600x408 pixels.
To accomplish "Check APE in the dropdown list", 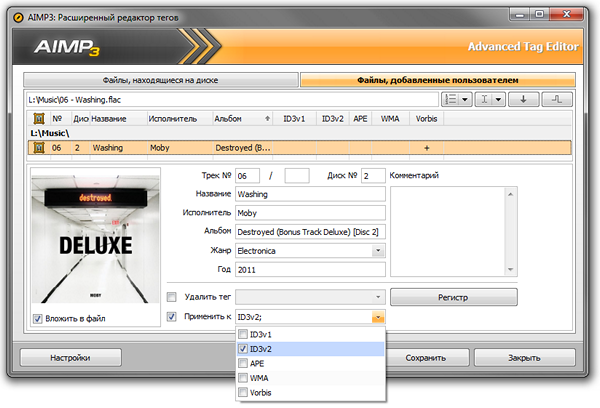I will tap(243, 363).
